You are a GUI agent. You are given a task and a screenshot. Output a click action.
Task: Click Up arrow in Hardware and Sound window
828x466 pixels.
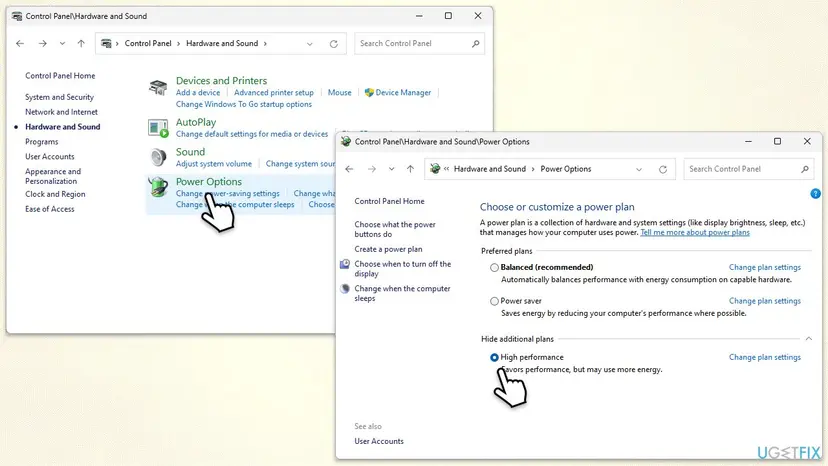[81, 43]
